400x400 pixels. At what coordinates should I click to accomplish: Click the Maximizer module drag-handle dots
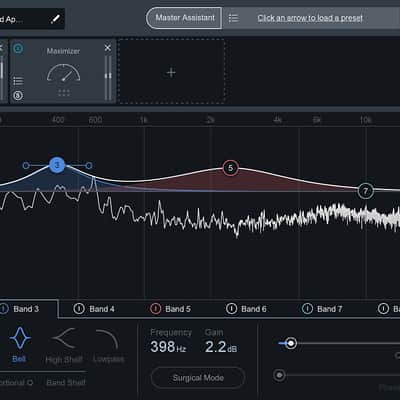pyautogui.click(x=64, y=93)
